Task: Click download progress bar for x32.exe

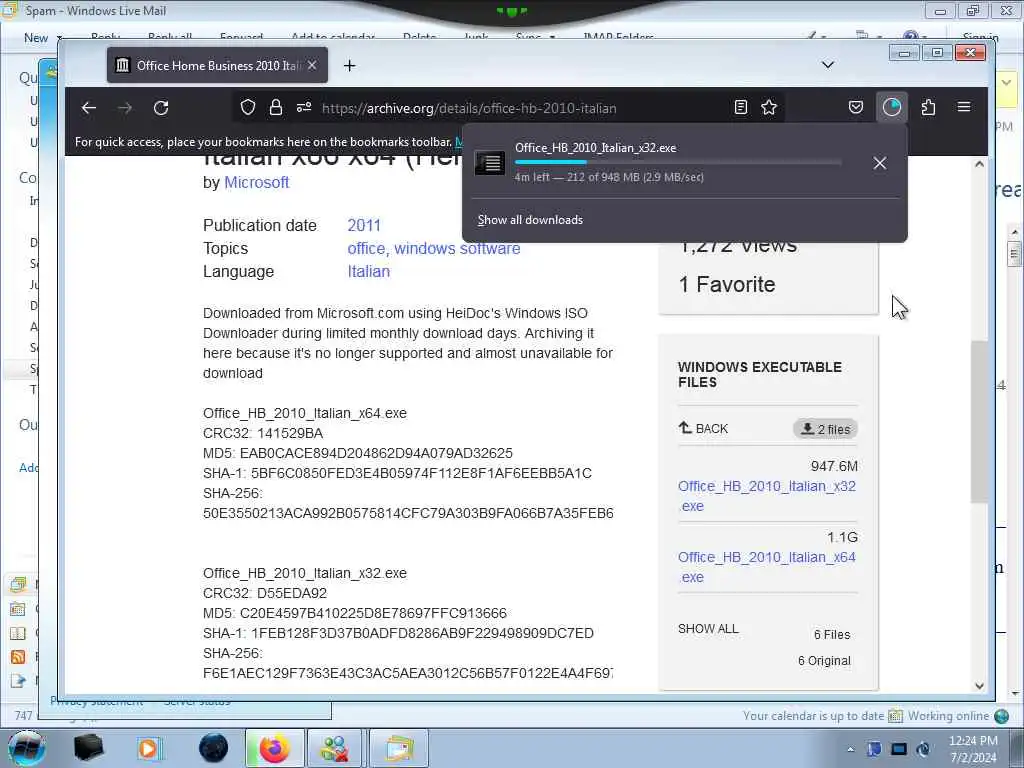Action: pyautogui.click(x=678, y=162)
